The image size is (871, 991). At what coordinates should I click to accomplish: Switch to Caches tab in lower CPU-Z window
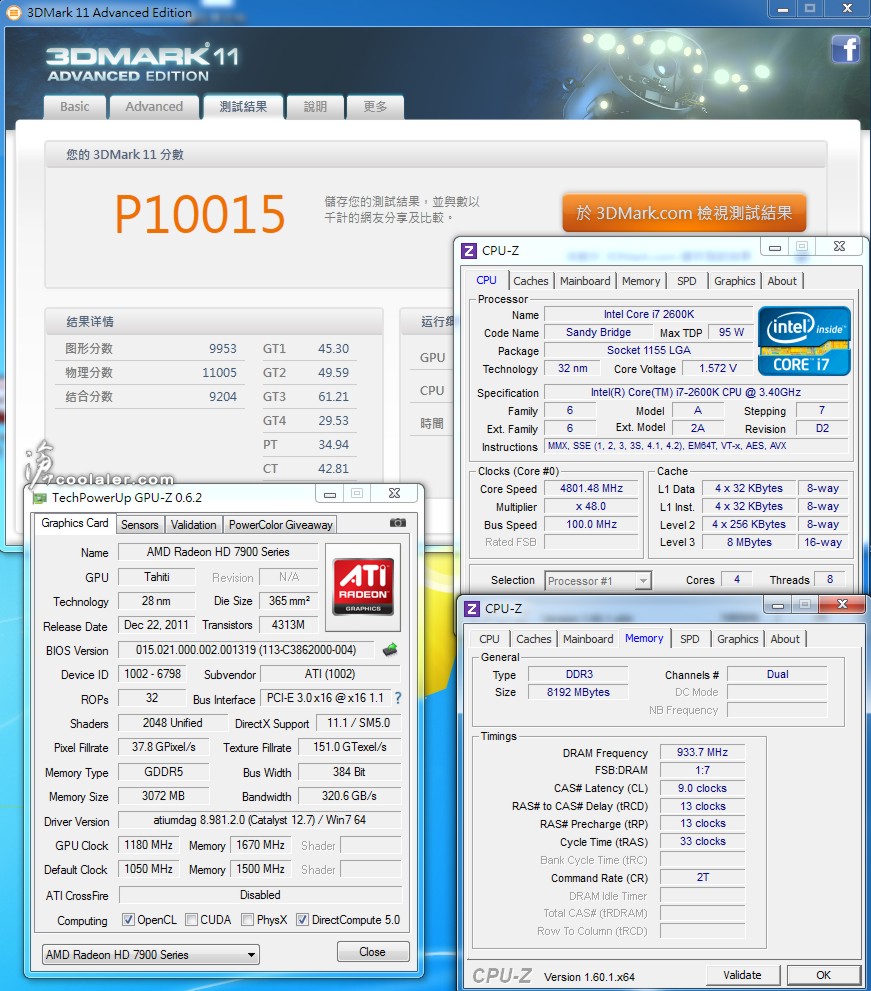533,639
